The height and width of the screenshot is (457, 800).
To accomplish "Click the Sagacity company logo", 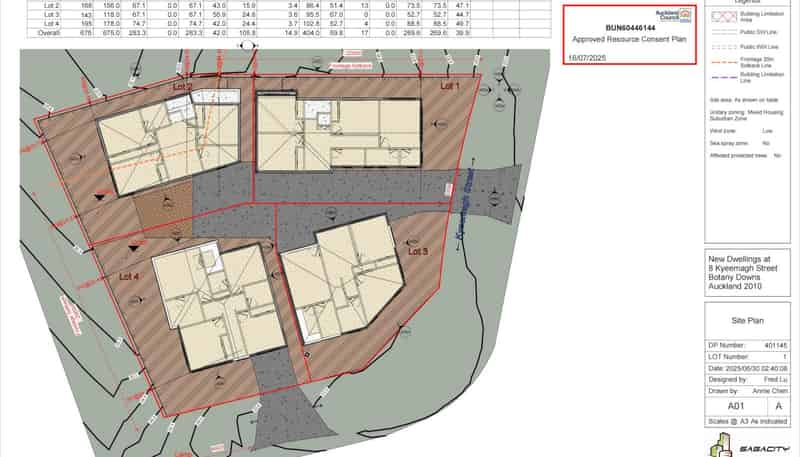I will point(749,446).
